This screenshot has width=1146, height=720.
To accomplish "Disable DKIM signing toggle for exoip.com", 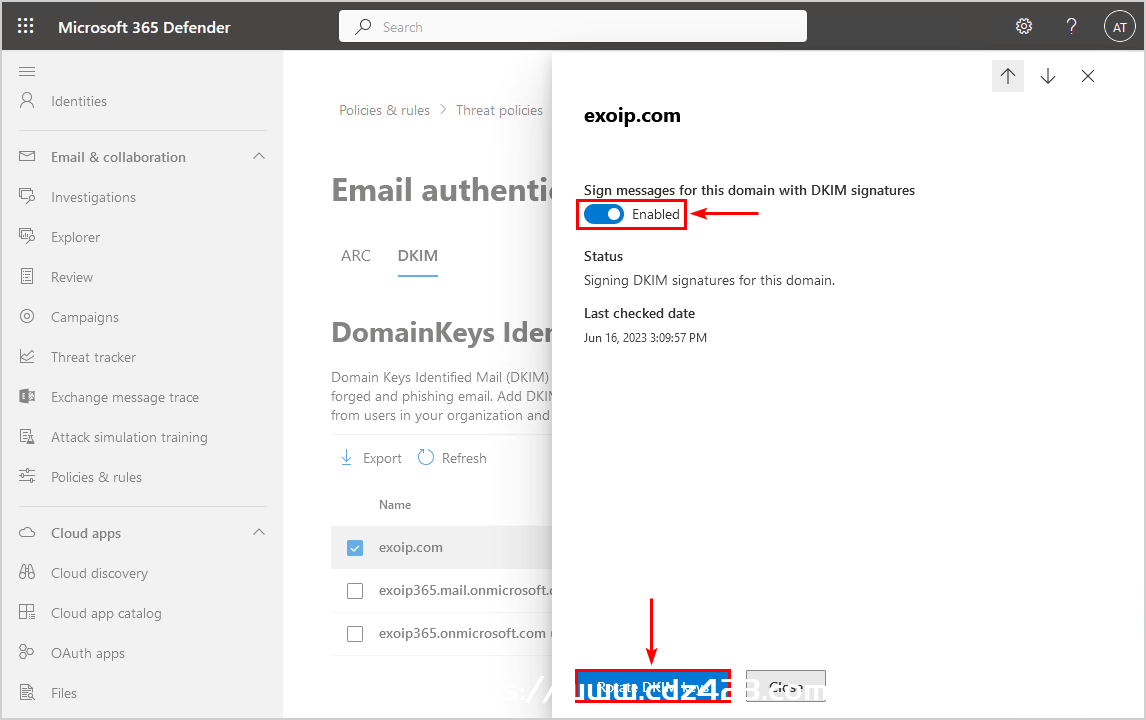I will pos(604,214).
